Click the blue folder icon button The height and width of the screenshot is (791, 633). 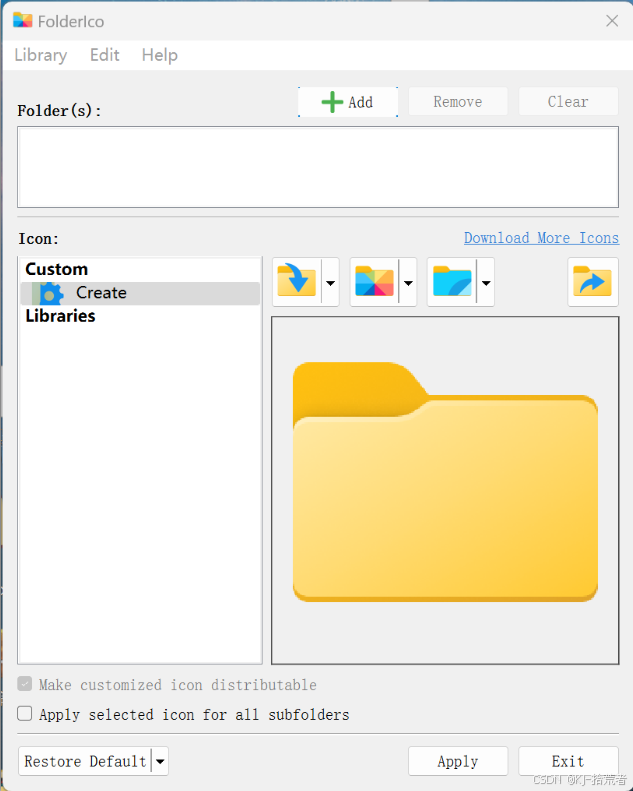click(x=452, y=282)
